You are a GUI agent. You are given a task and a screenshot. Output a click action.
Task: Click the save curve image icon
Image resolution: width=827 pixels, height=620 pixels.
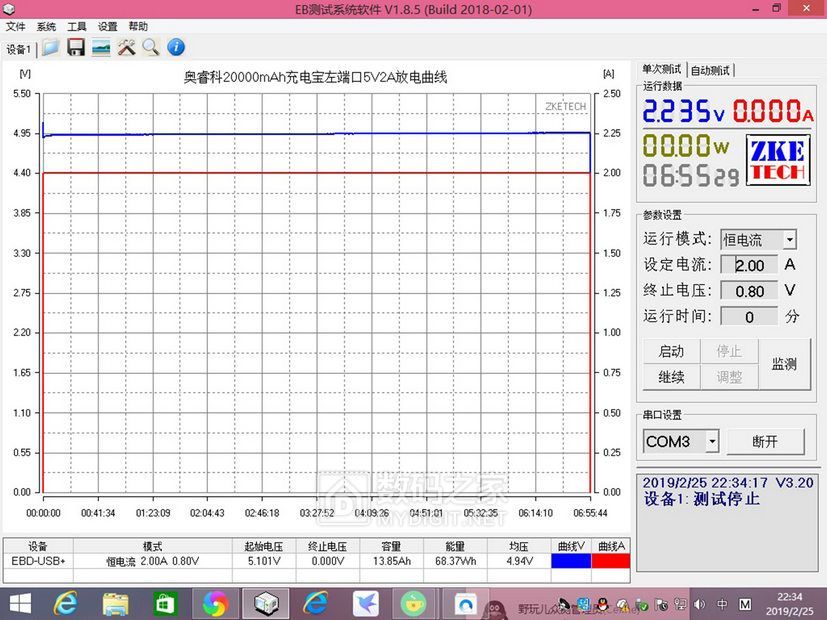click(x=101, y=47)
